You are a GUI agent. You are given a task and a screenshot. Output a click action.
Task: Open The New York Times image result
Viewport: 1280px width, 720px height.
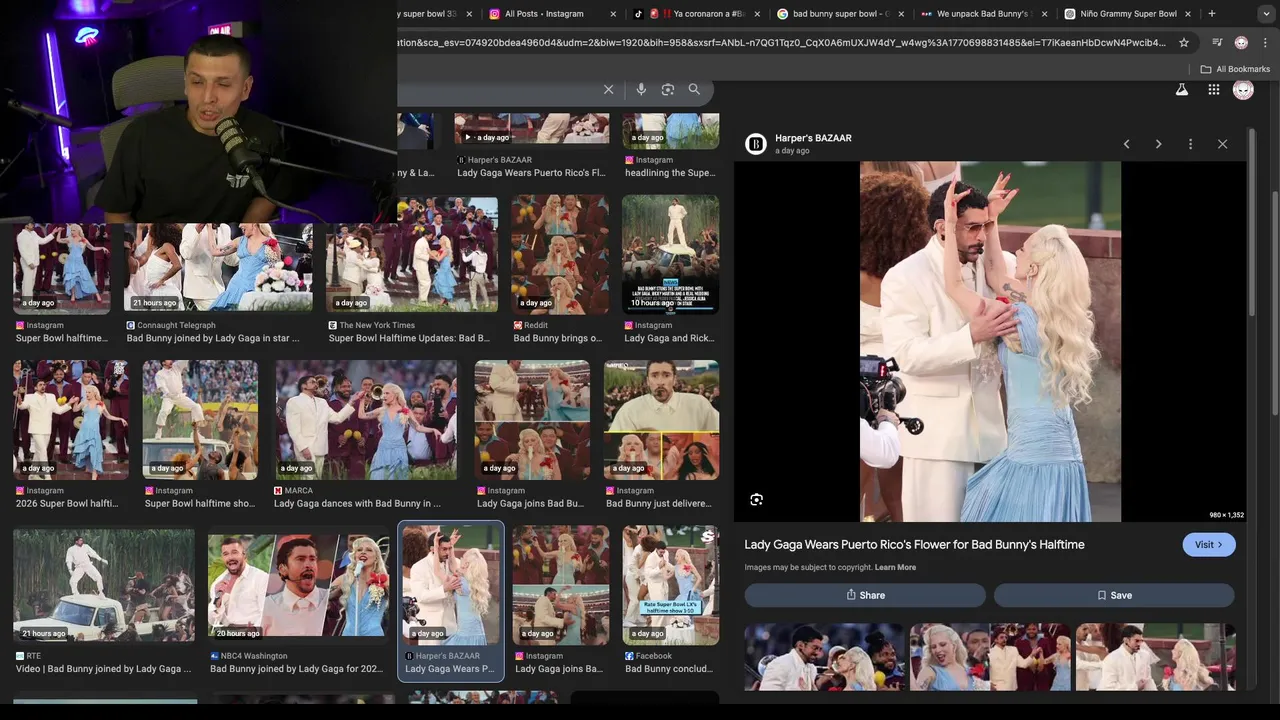point(412,254)
